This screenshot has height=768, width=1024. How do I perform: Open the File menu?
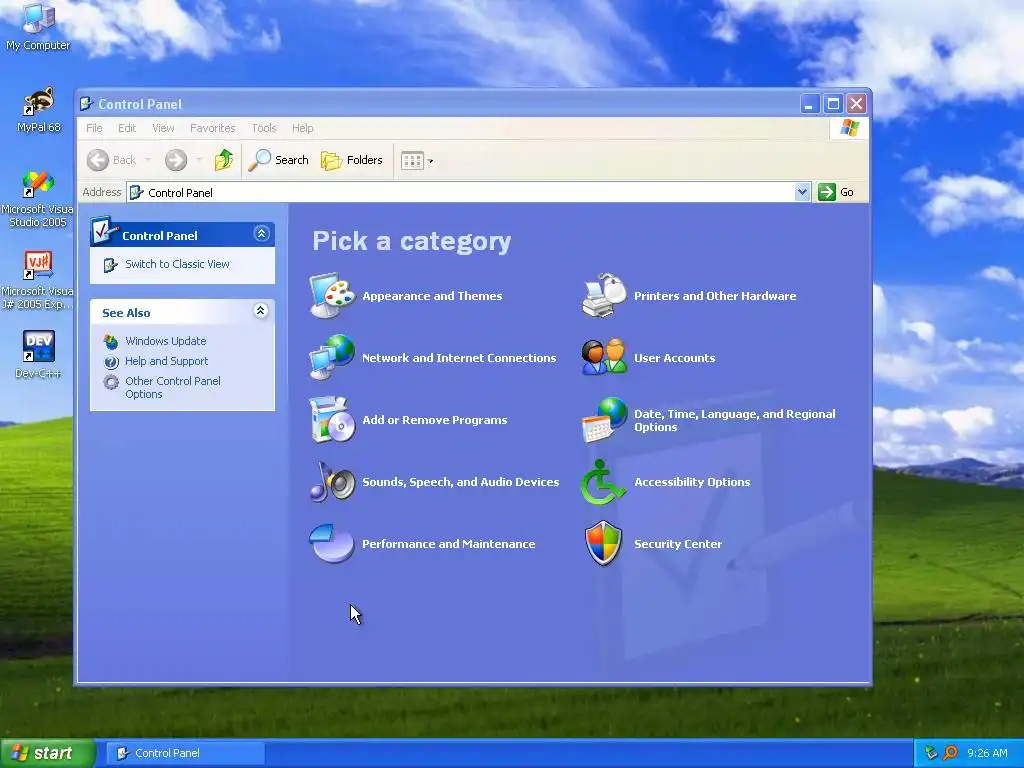pyautogui.click(x=94, y=128)
